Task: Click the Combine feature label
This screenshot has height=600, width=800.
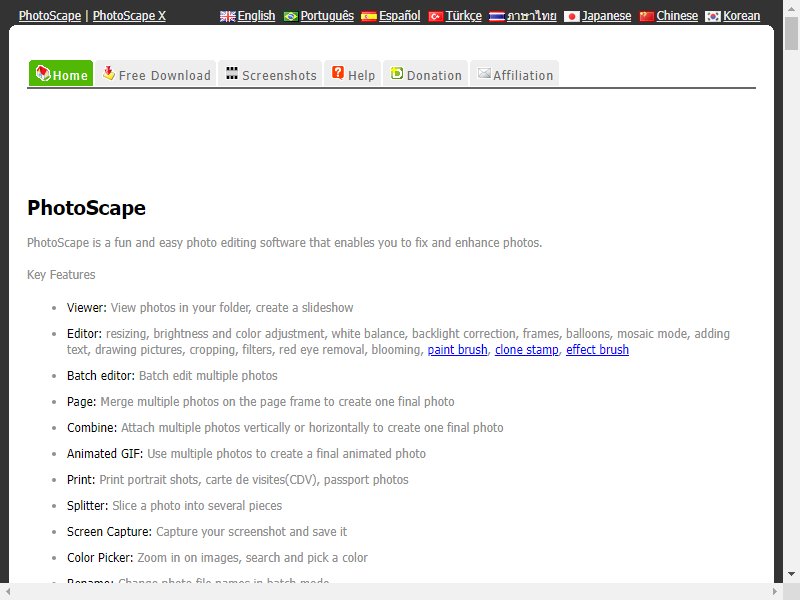Action: 92,428
